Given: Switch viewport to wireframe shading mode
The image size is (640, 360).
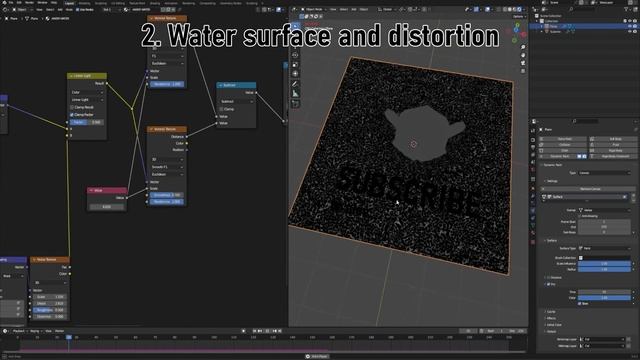Looking at the screenshot, I should coord(505,9).
